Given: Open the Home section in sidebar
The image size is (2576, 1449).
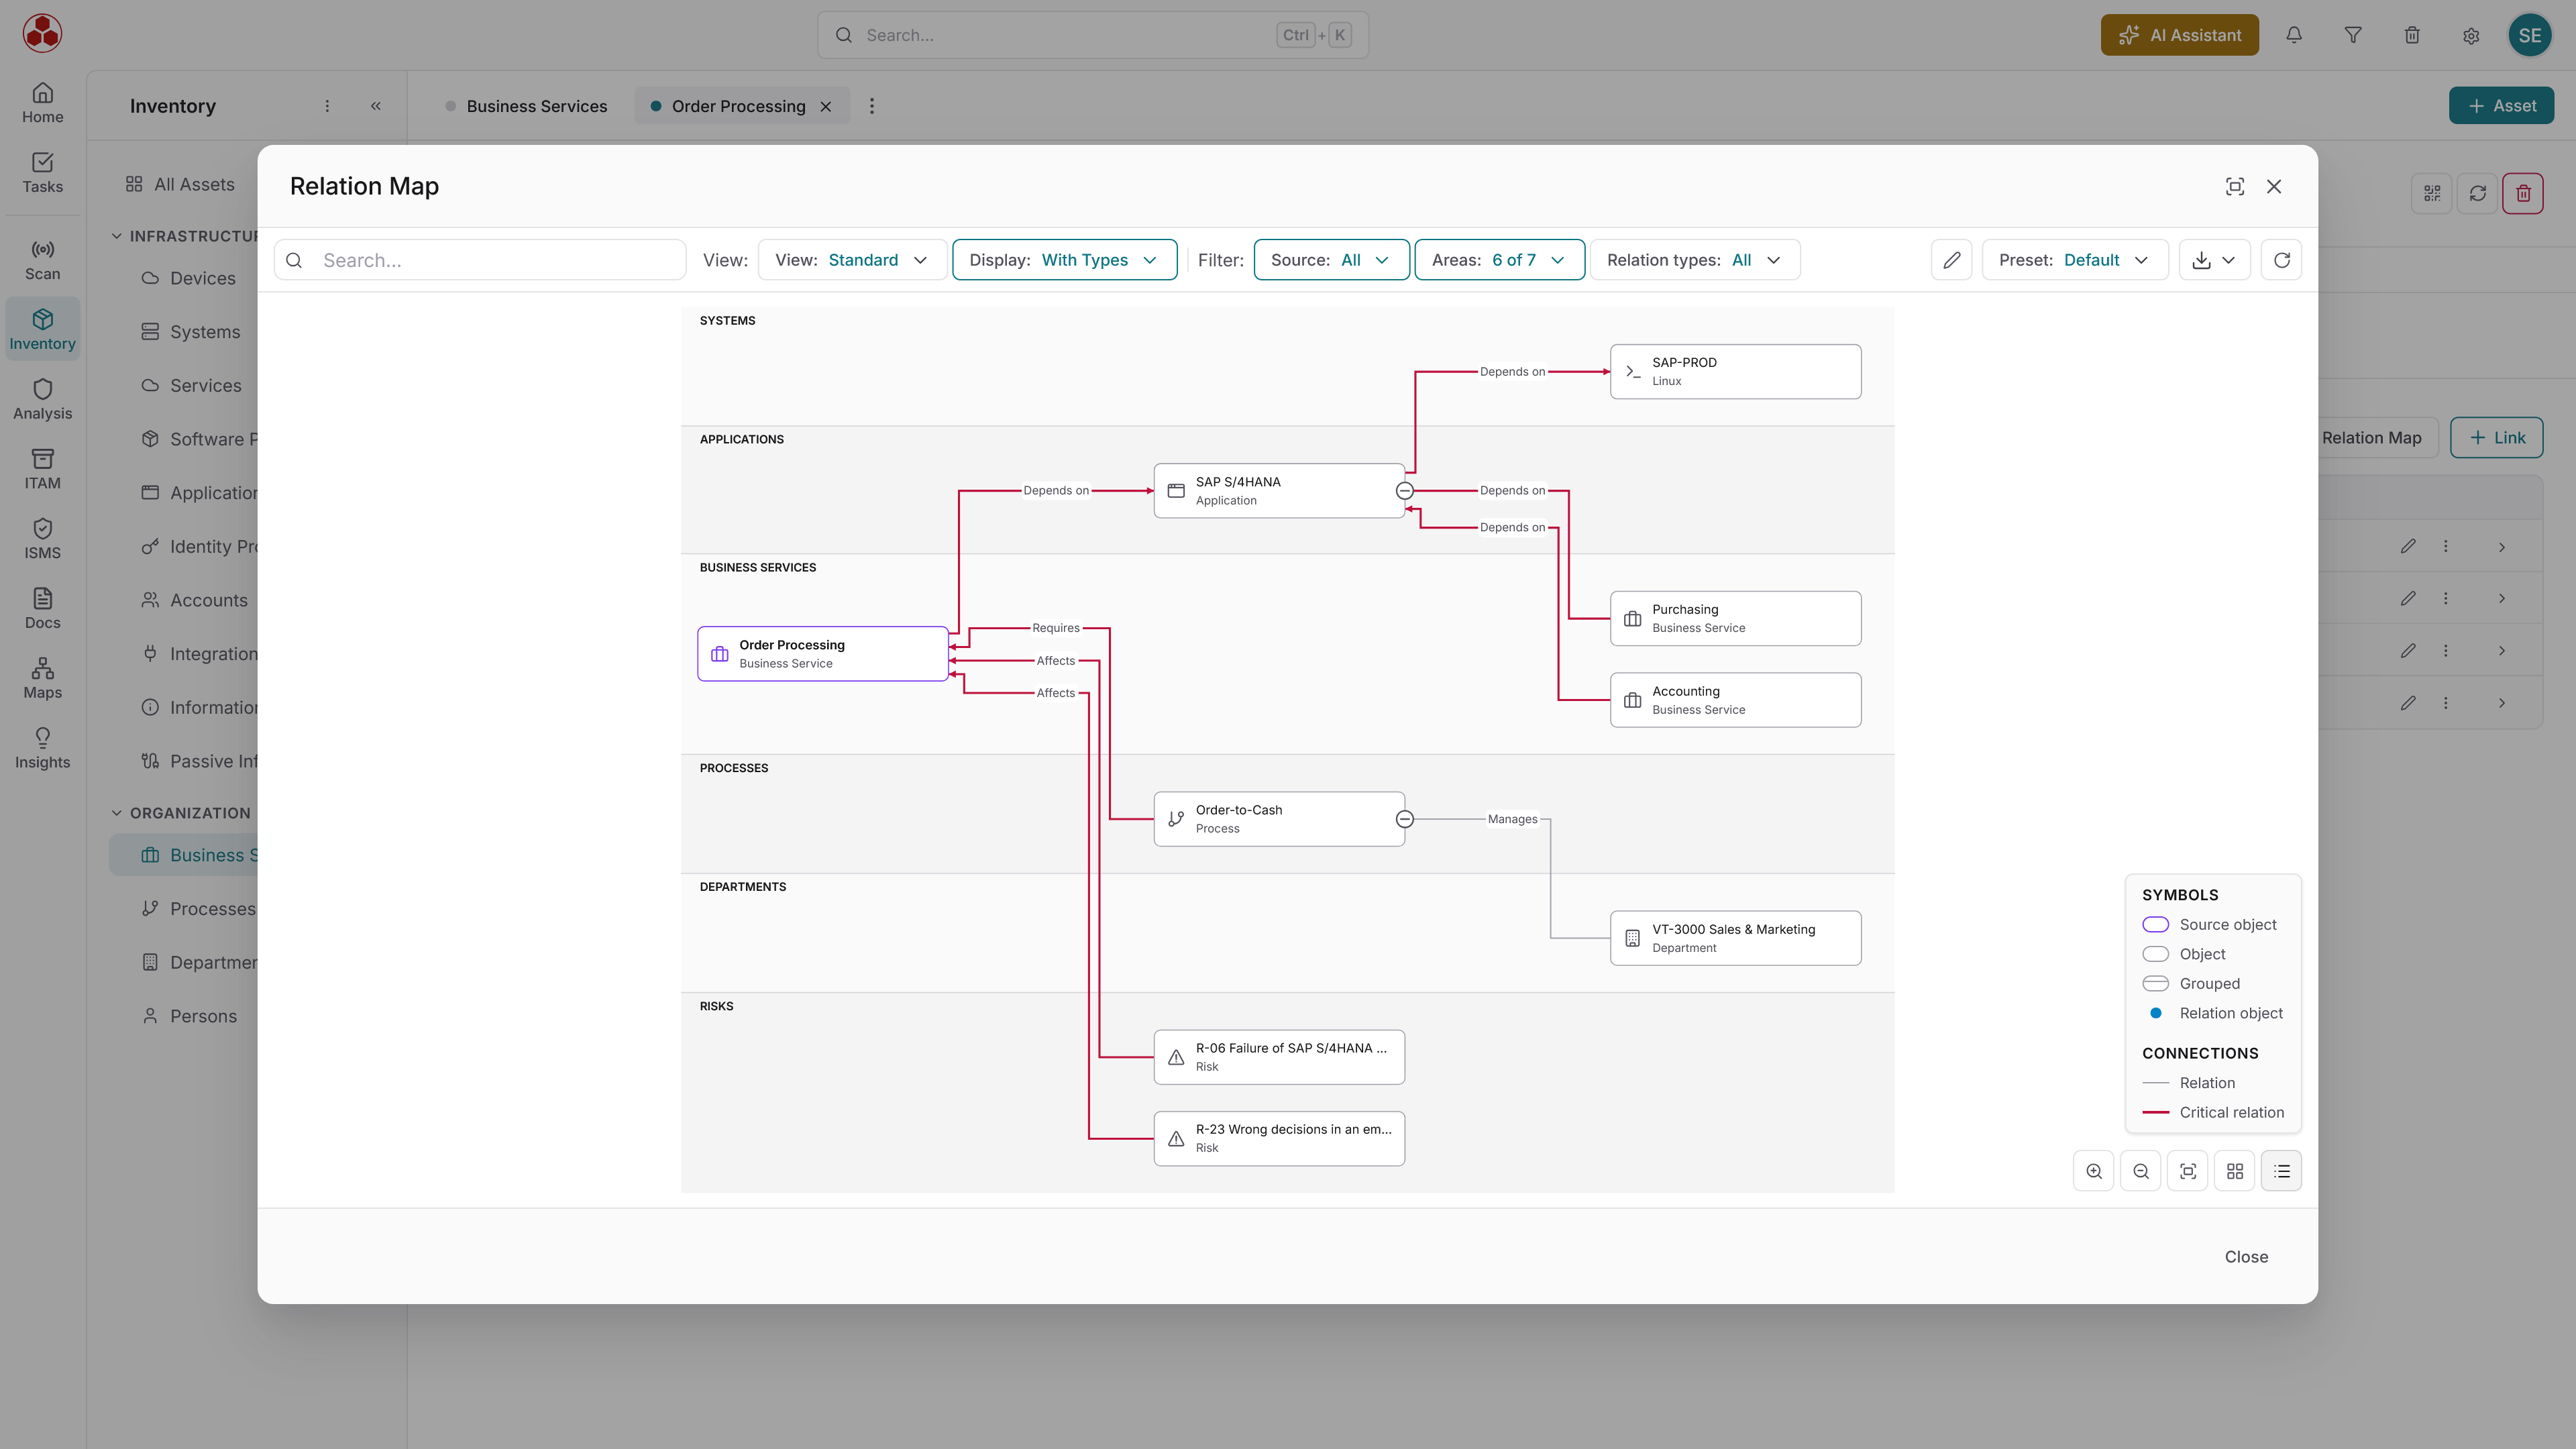Looking at the screenshot, I should coord(42,103).
